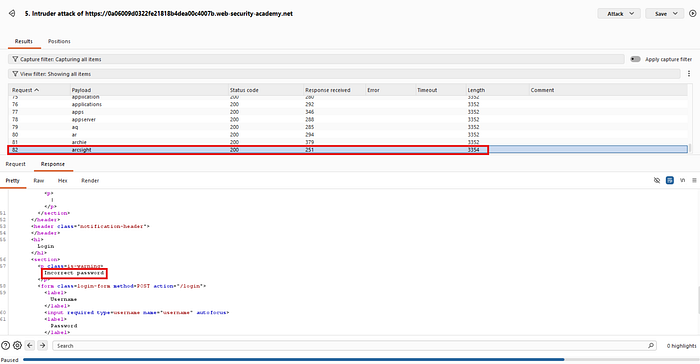Toggle the blue pretty-print formatting icon
Image resolution: width=700 pixels, height=364 pixels.
pyautogui.click(x=670, y=180)
